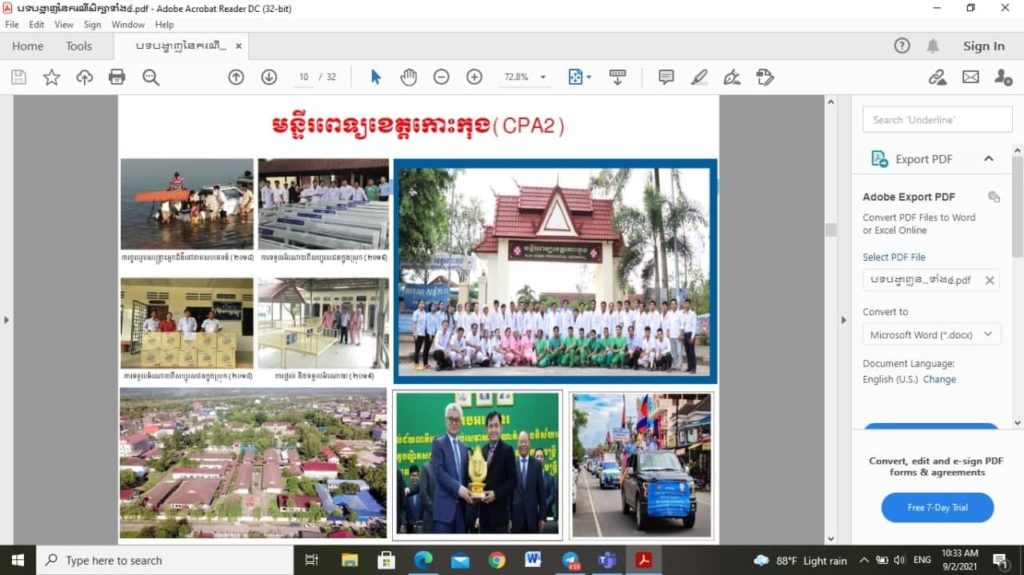Open the Help menu
This screenshot has height=575, width=1024.
165,24
